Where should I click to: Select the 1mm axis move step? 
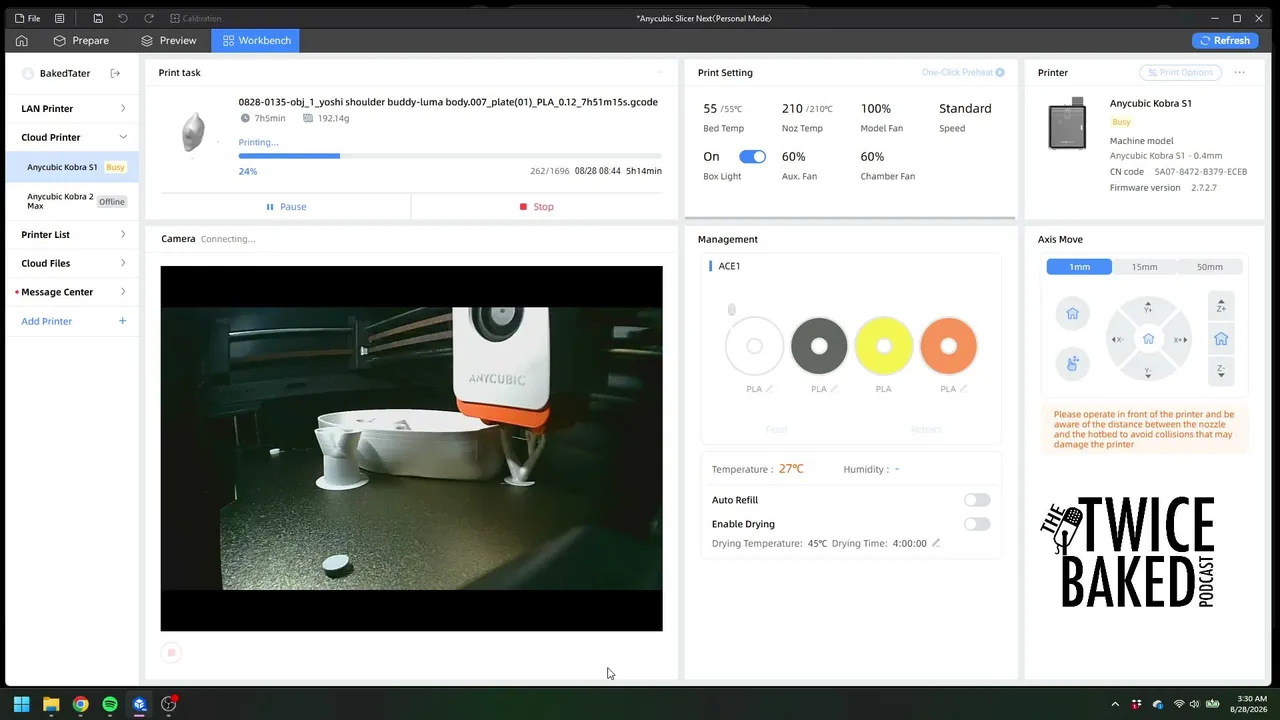tap(1079, 267)
